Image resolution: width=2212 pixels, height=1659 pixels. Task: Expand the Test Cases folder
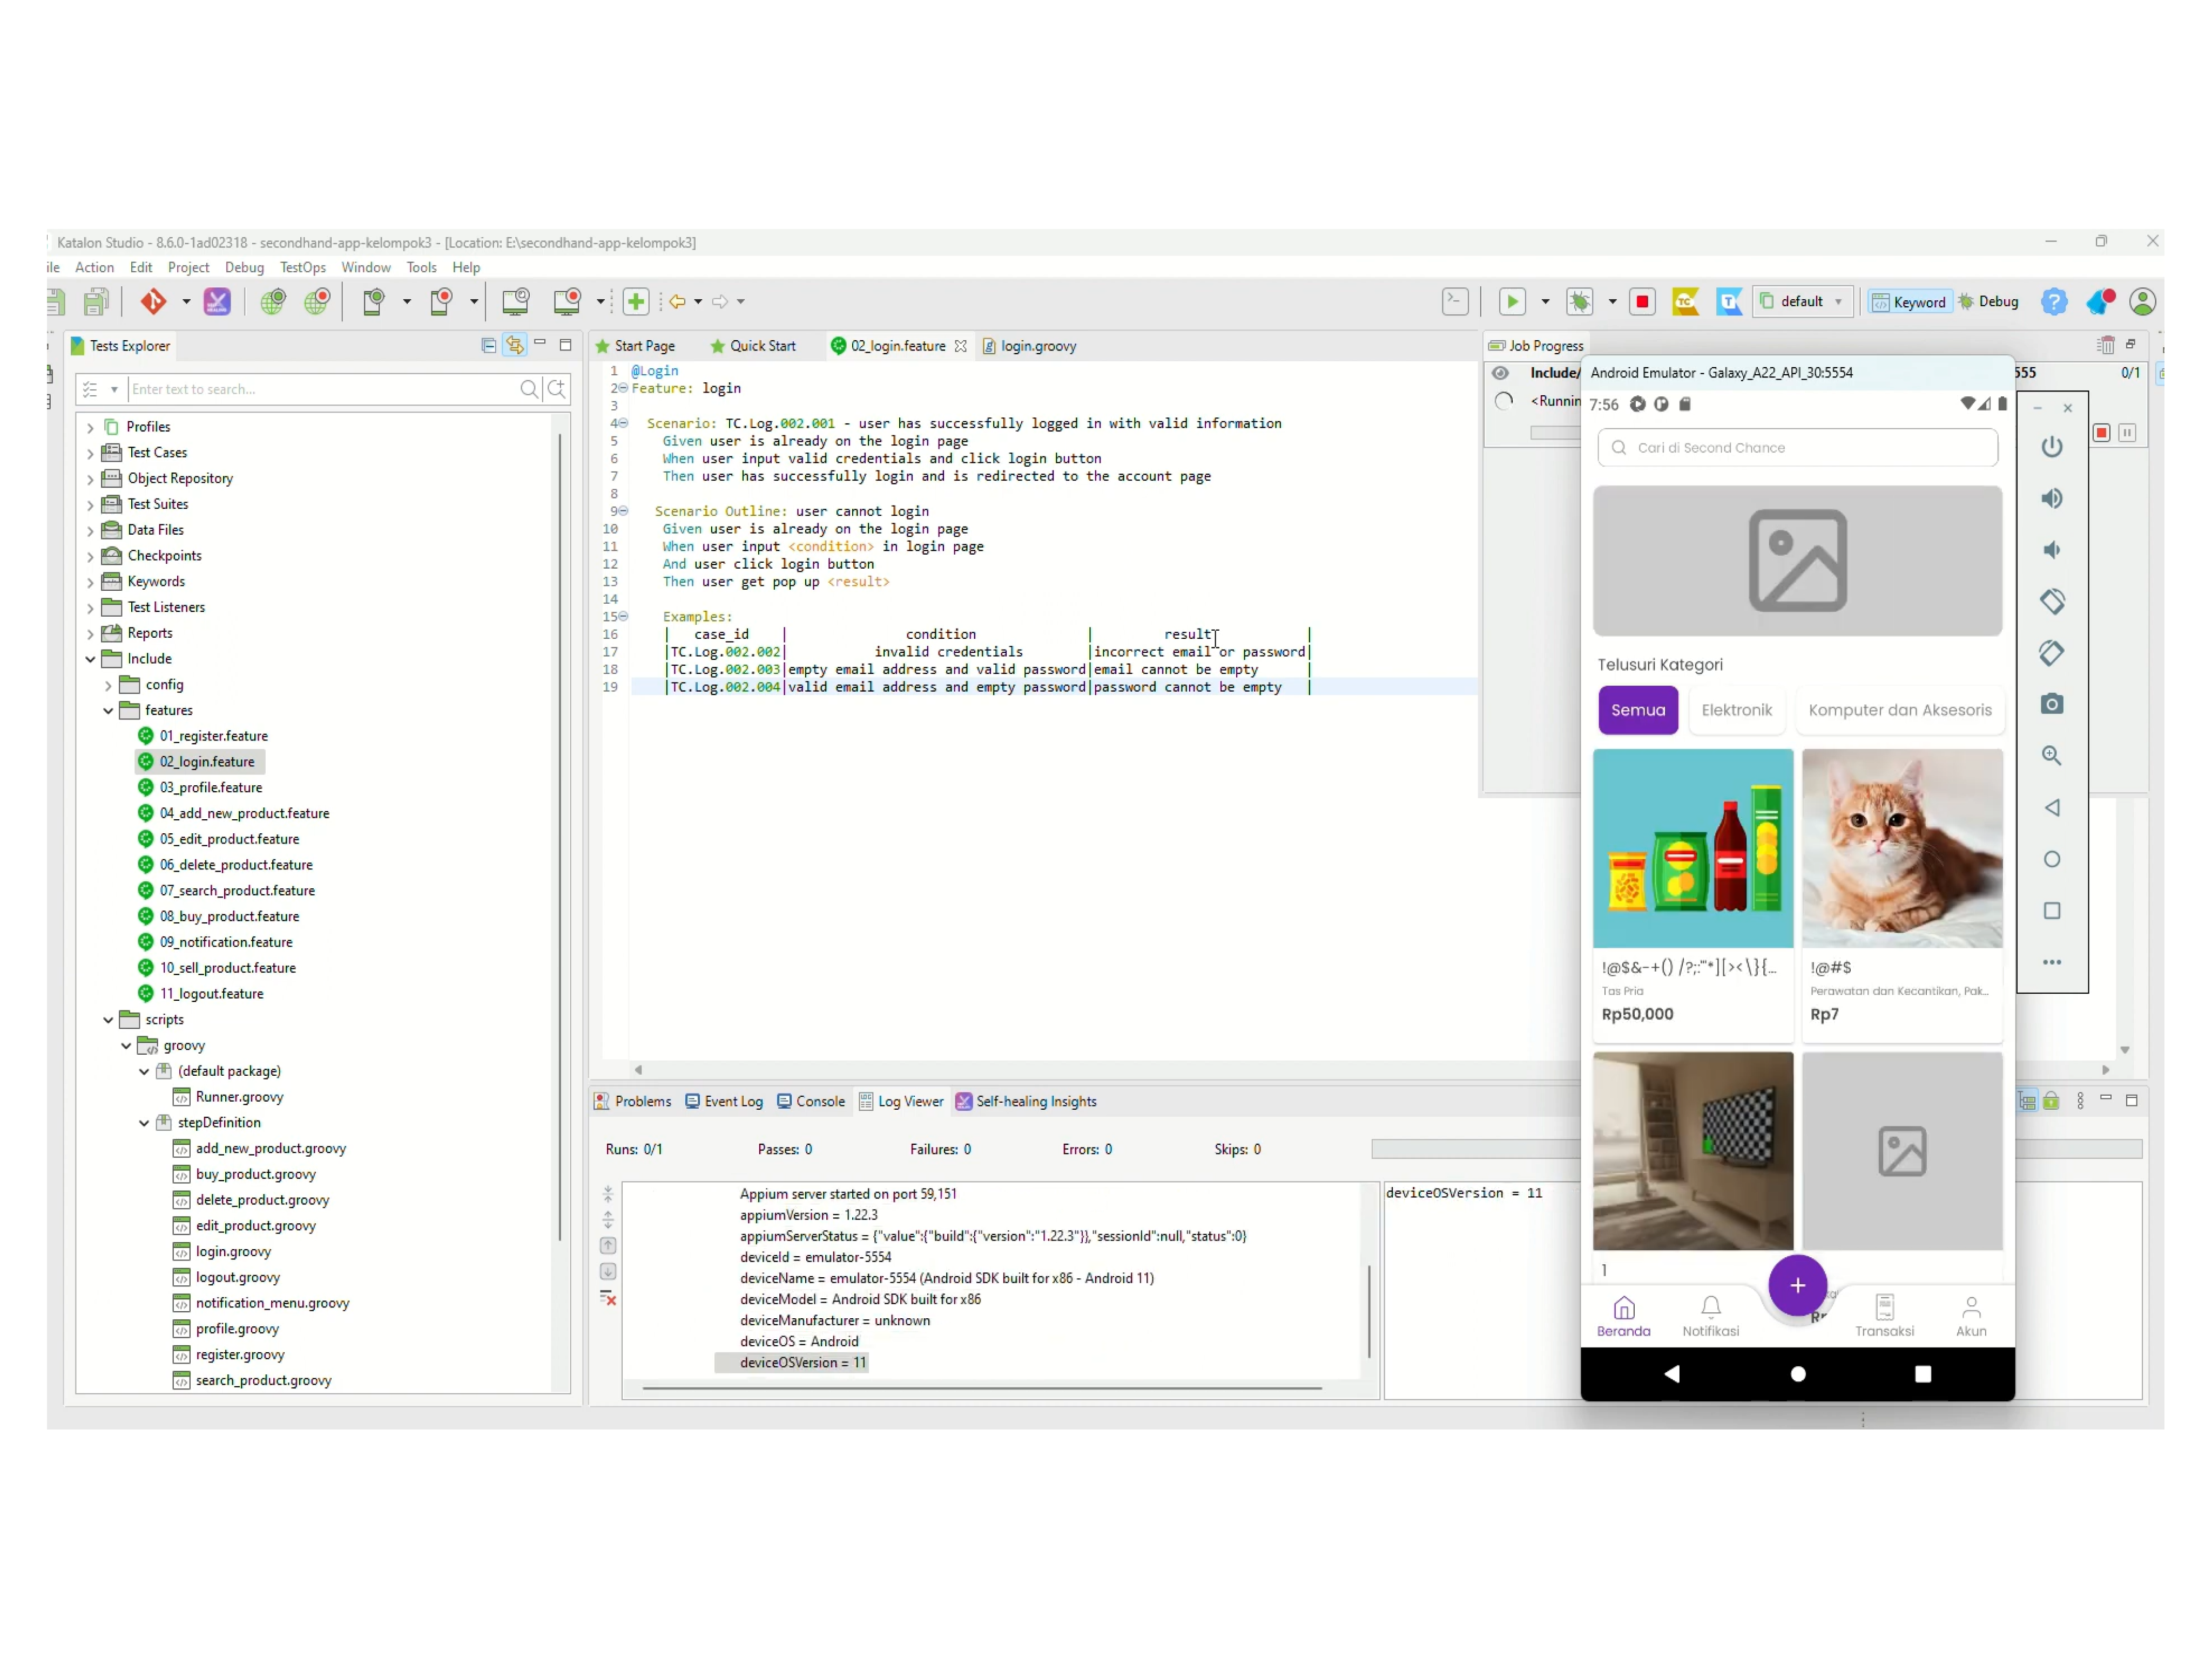point(91,453)
